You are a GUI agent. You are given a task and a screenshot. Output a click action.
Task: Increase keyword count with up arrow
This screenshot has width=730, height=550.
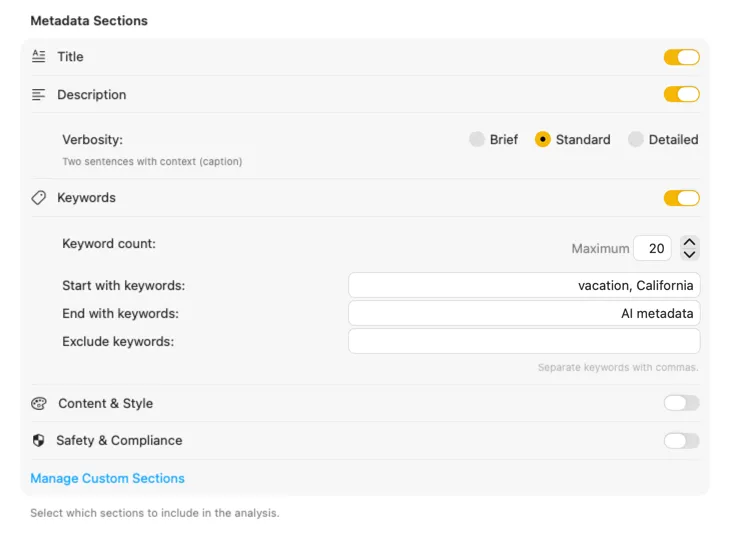[689, 242]
